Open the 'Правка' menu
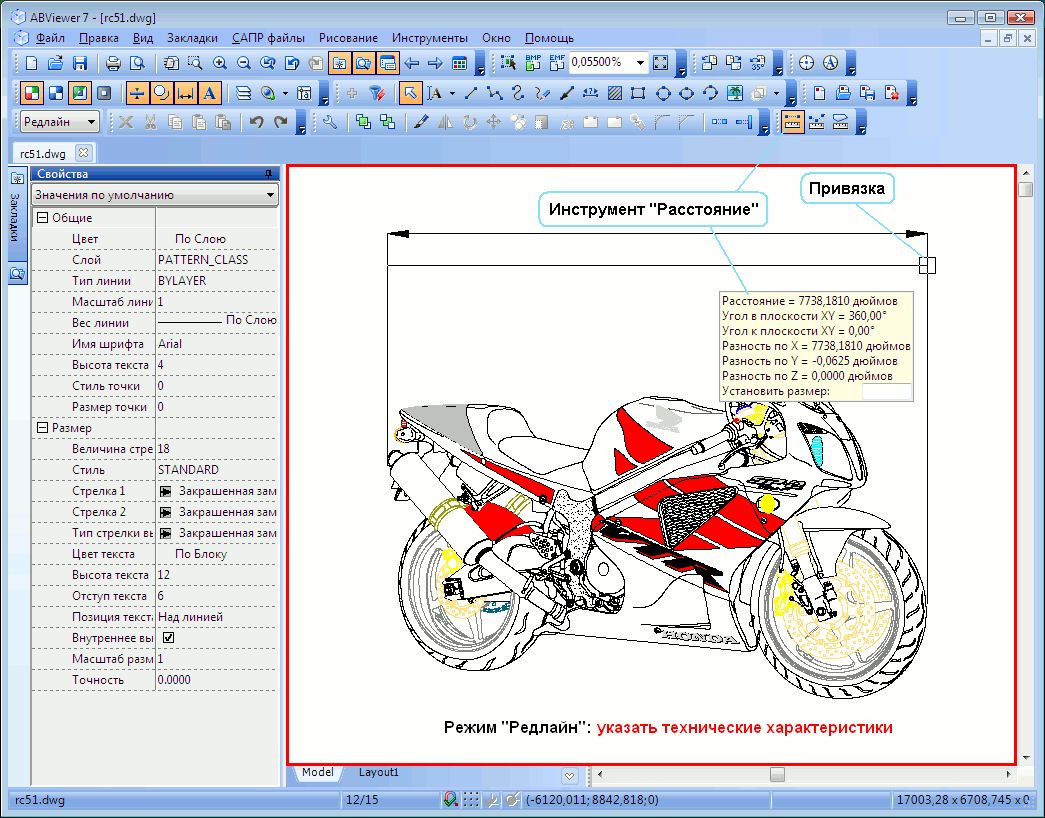Screen dimensions: 1045x818 [x=99, y=38]
